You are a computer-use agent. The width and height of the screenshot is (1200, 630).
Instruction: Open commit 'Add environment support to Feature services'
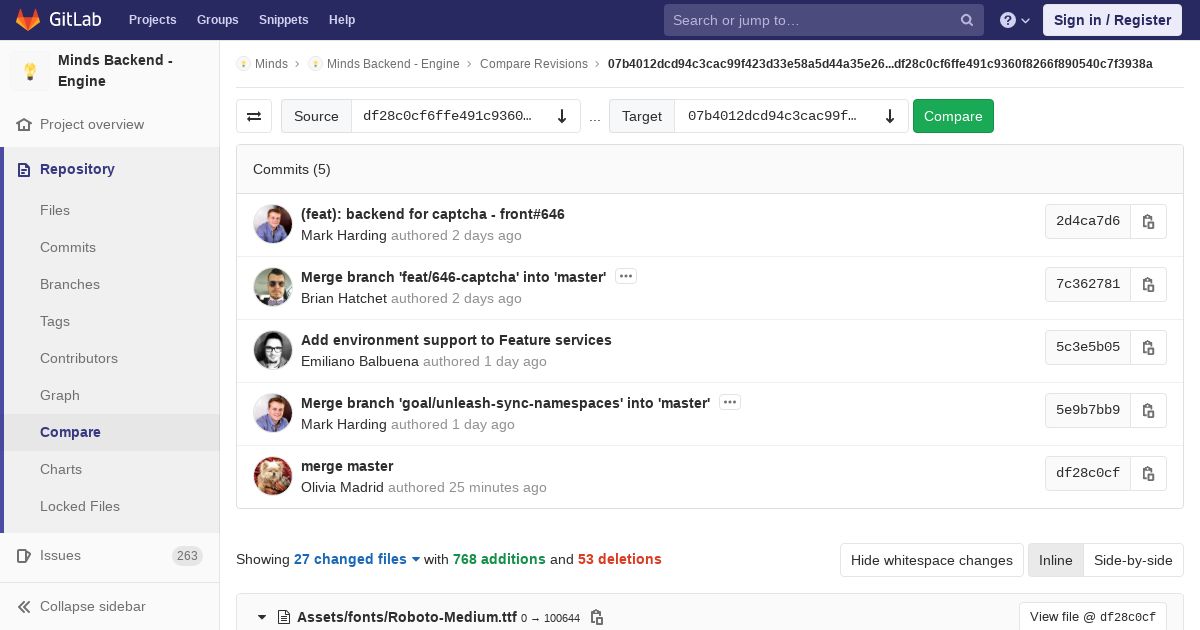456,340
